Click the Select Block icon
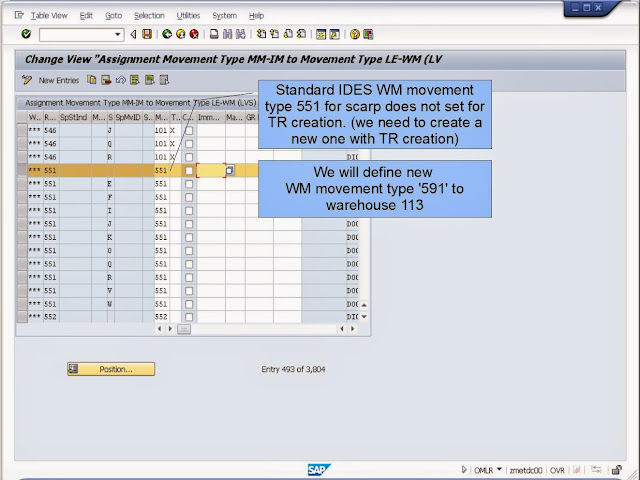The image size is (640, 480). (149, 80)
